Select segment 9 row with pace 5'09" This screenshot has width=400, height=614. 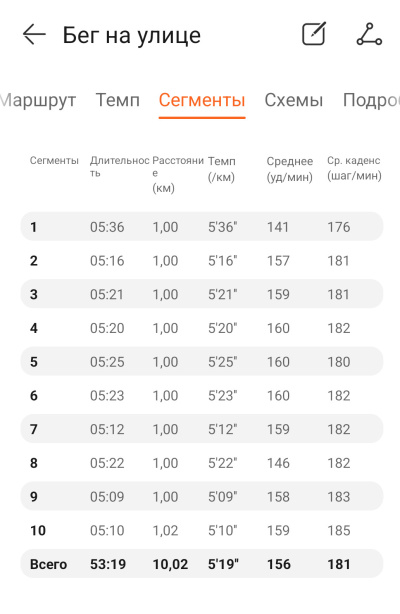(202, 497)
